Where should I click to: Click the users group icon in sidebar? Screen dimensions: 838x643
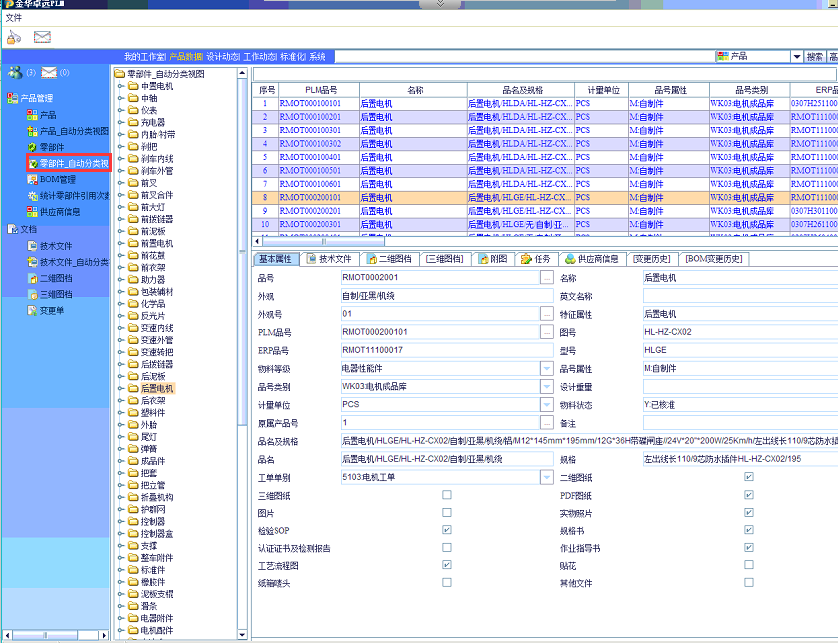point(15,72)
